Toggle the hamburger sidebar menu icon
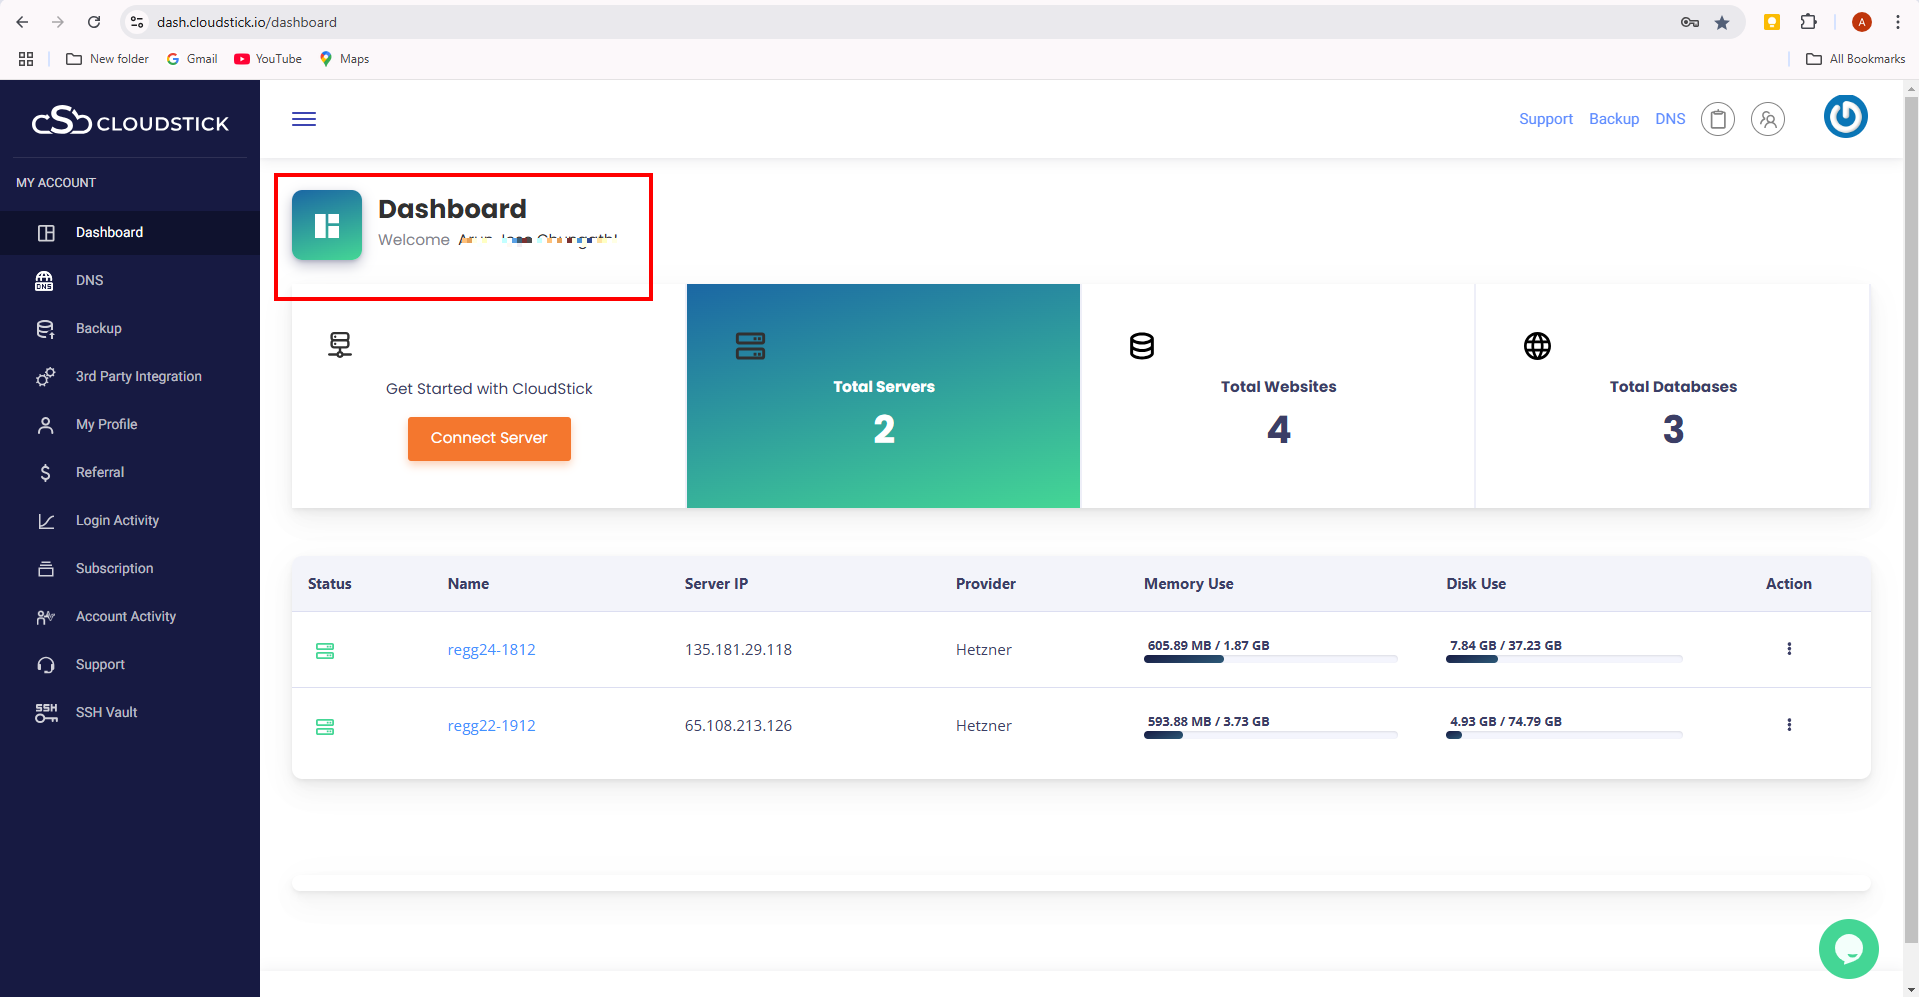This screenshot has width=1919, height=997. tap(304, 119)
